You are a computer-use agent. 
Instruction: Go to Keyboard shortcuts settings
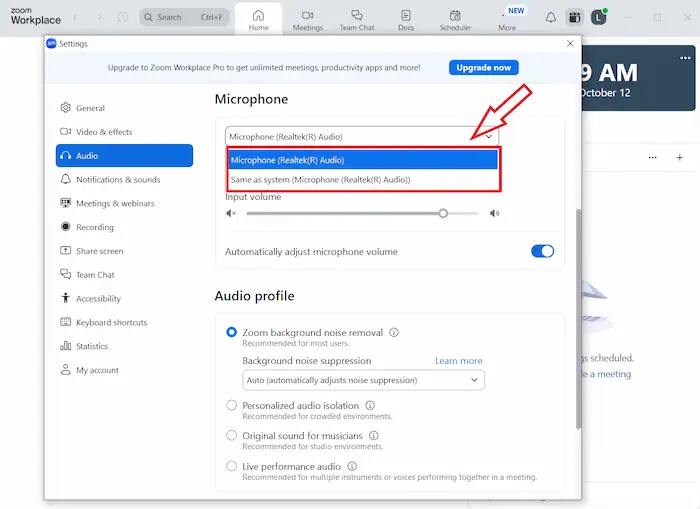pyautogui.click(x=111, y=323)
